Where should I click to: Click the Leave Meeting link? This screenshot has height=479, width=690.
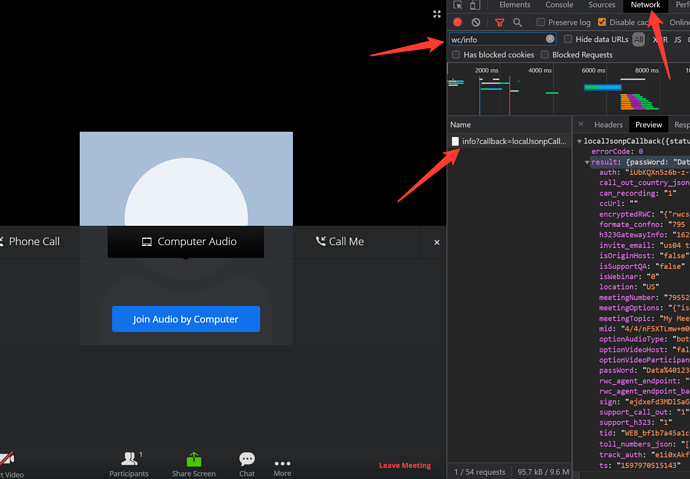(404, 465)
